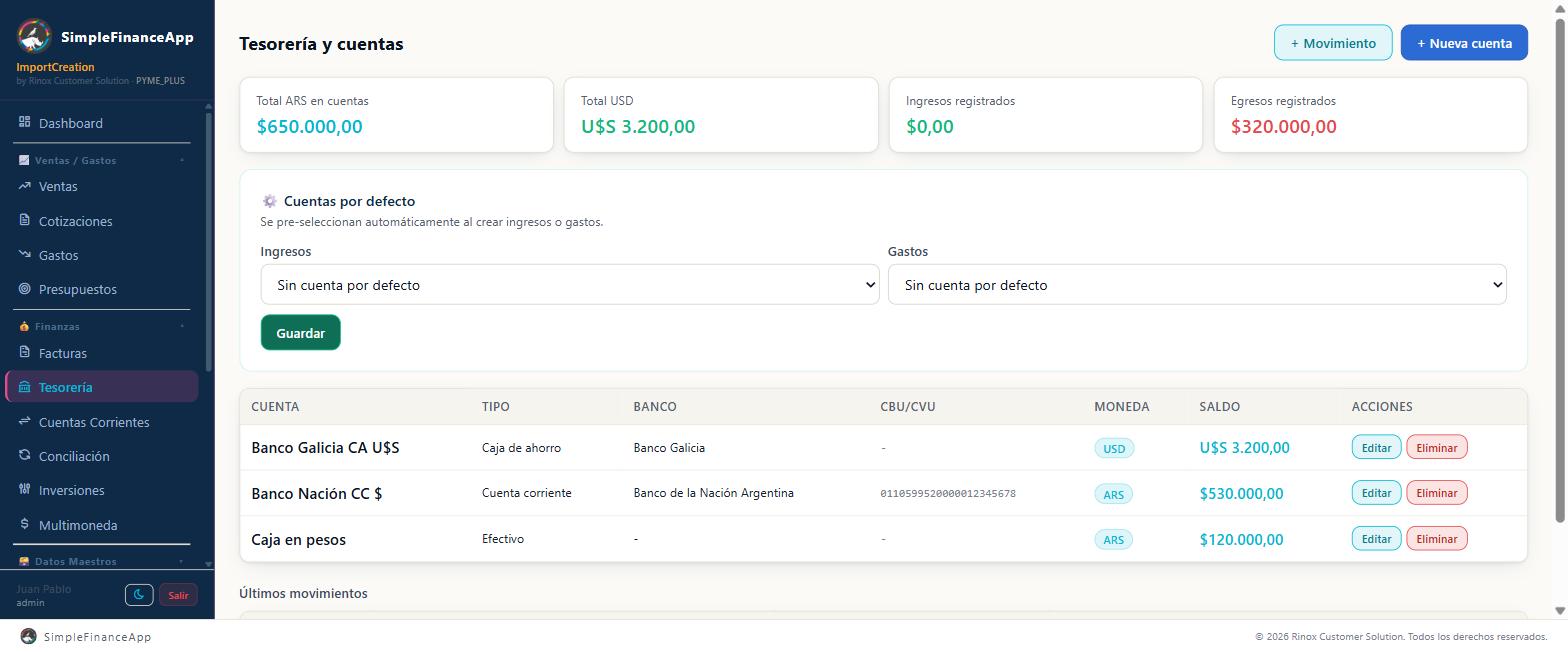Click the Presupuestos target icon

point(25,288)
